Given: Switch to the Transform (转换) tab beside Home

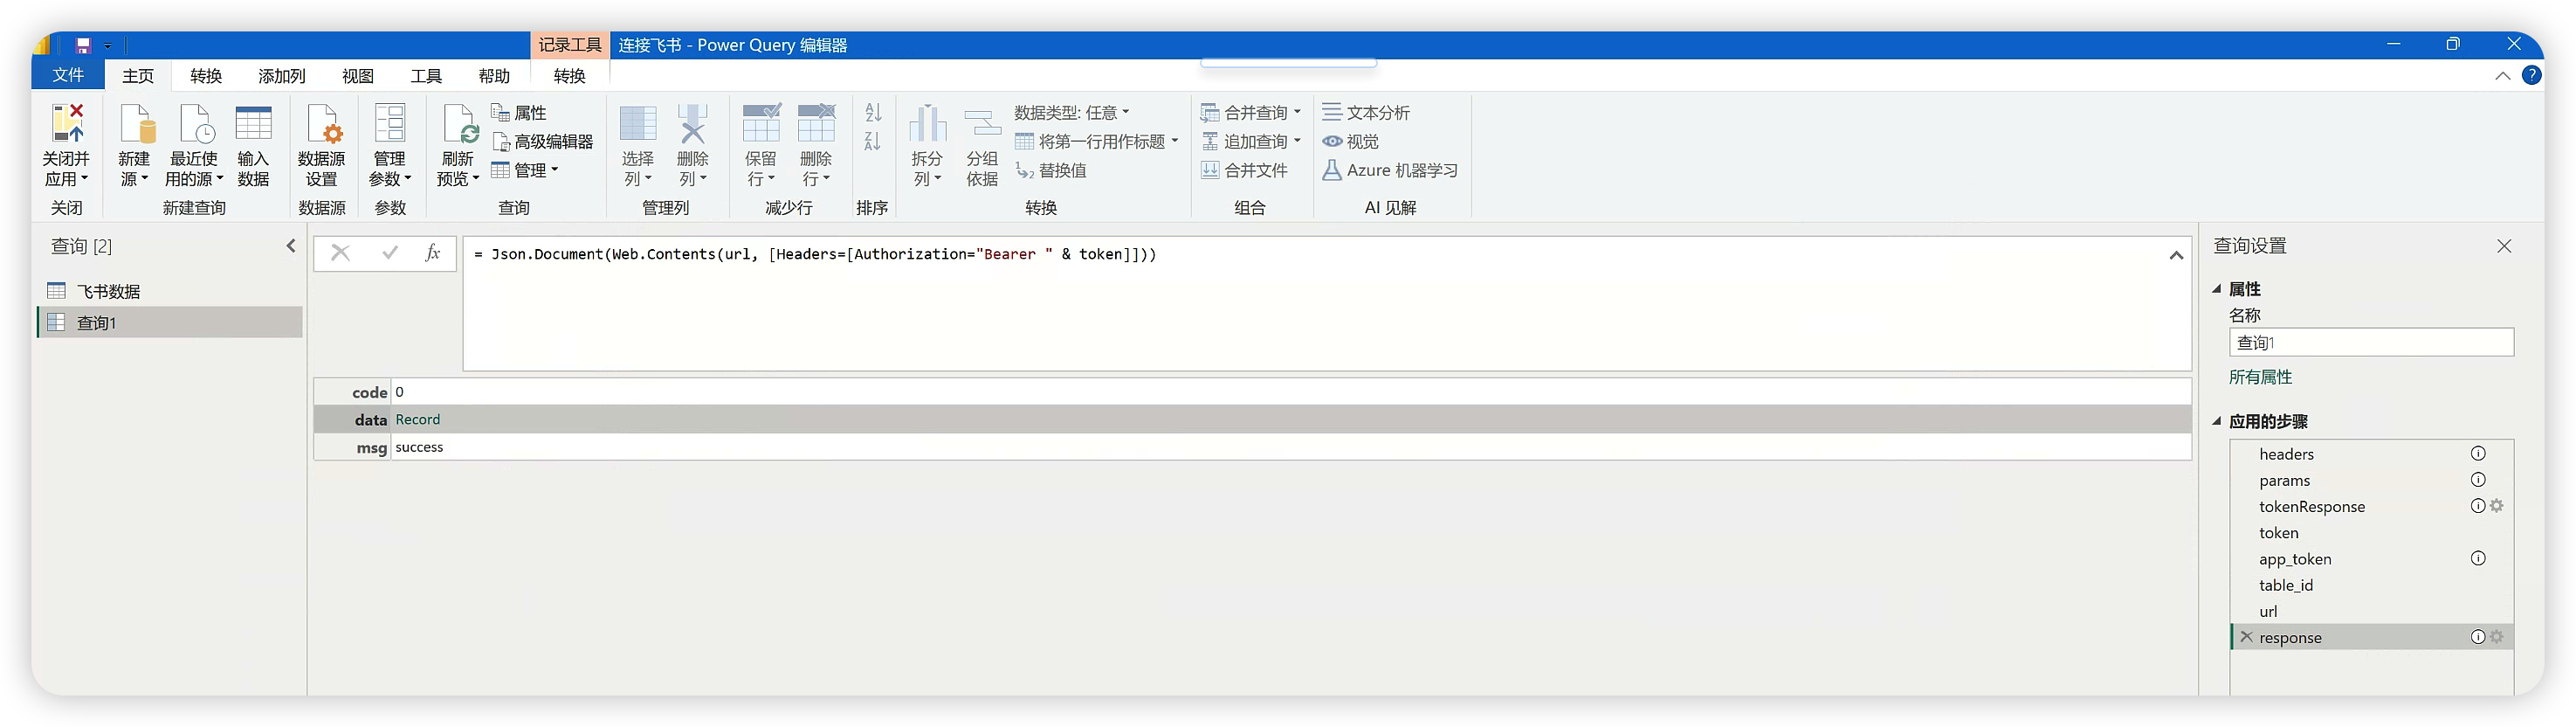Looking at the screenshot, I should coord(206,76).
